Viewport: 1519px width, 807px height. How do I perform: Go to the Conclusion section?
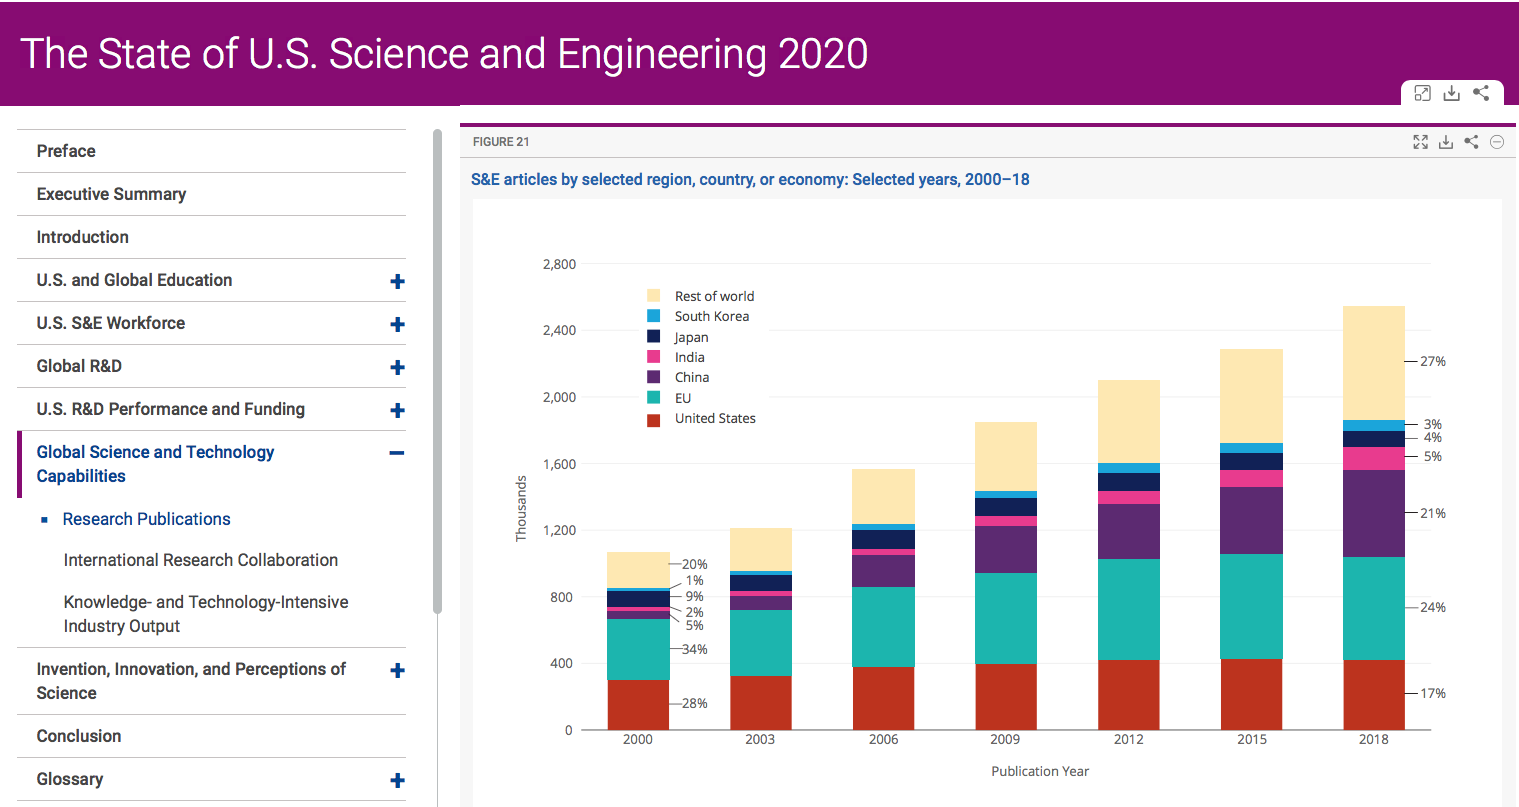(x=79, y=736)
